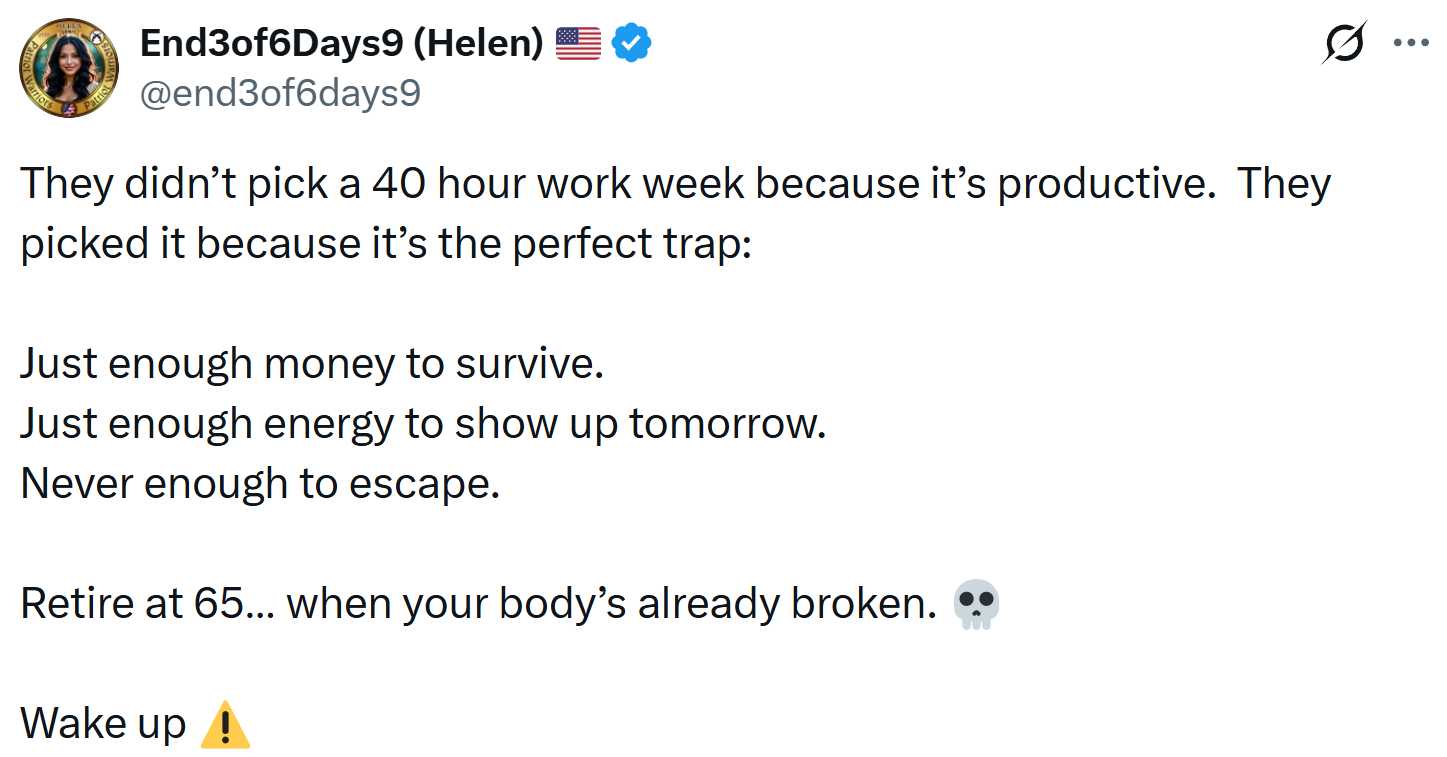Visit the @end3of6days9 handle link

tap(281, 93)
